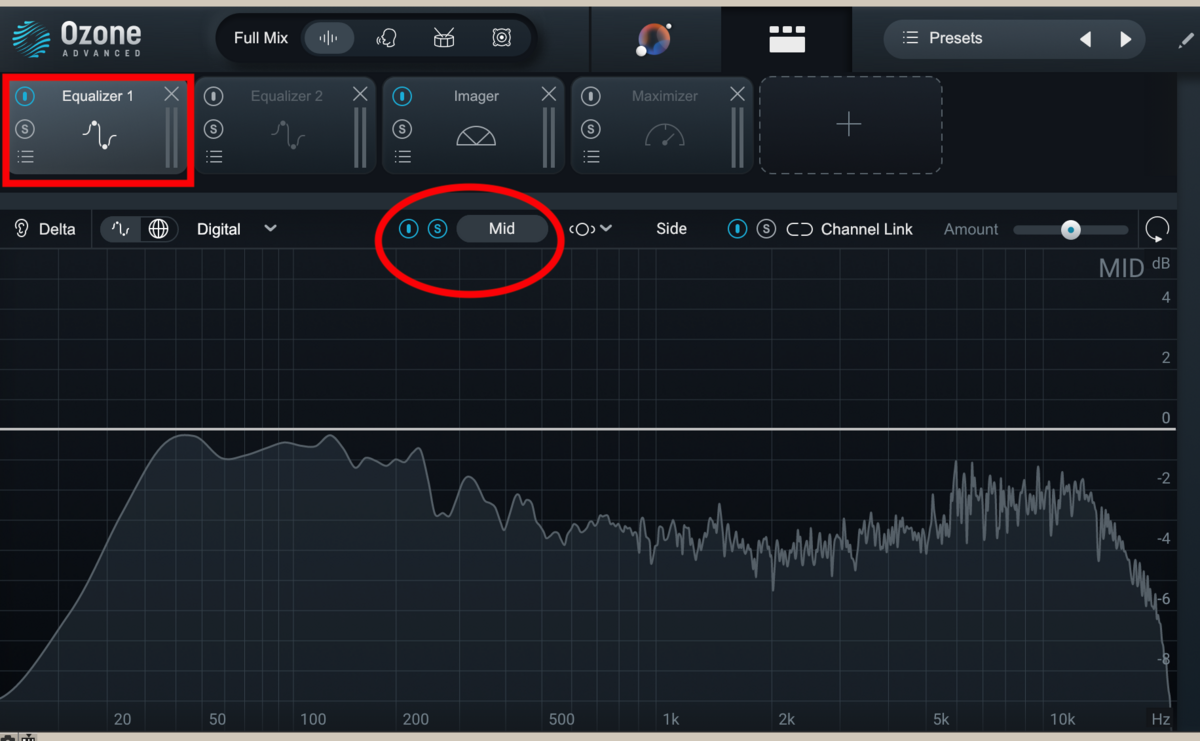Select the bass speaker target icon
The height and width of the screenshot is (741, 1200).
click(x=502, y=38)
